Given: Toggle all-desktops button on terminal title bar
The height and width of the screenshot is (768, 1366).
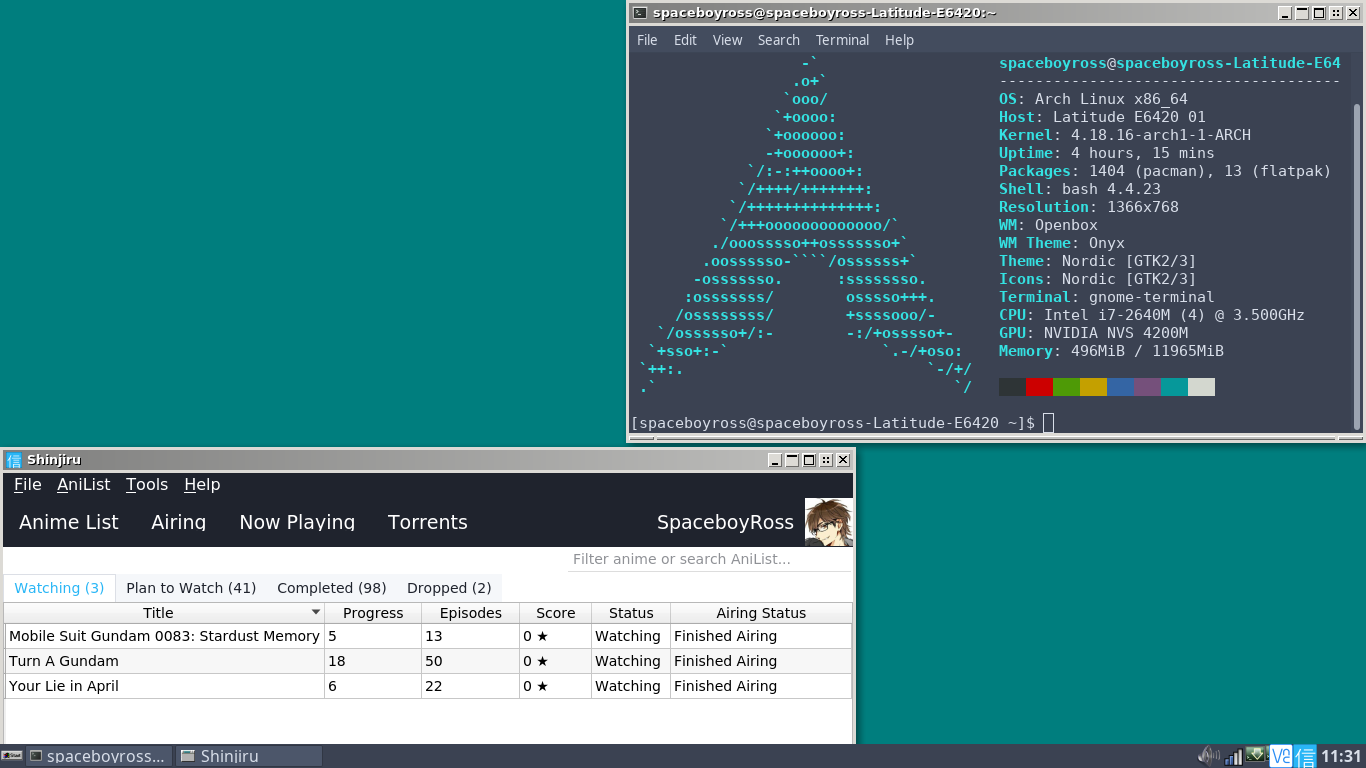Looking at the screenshot, I should coord(1336,13).
